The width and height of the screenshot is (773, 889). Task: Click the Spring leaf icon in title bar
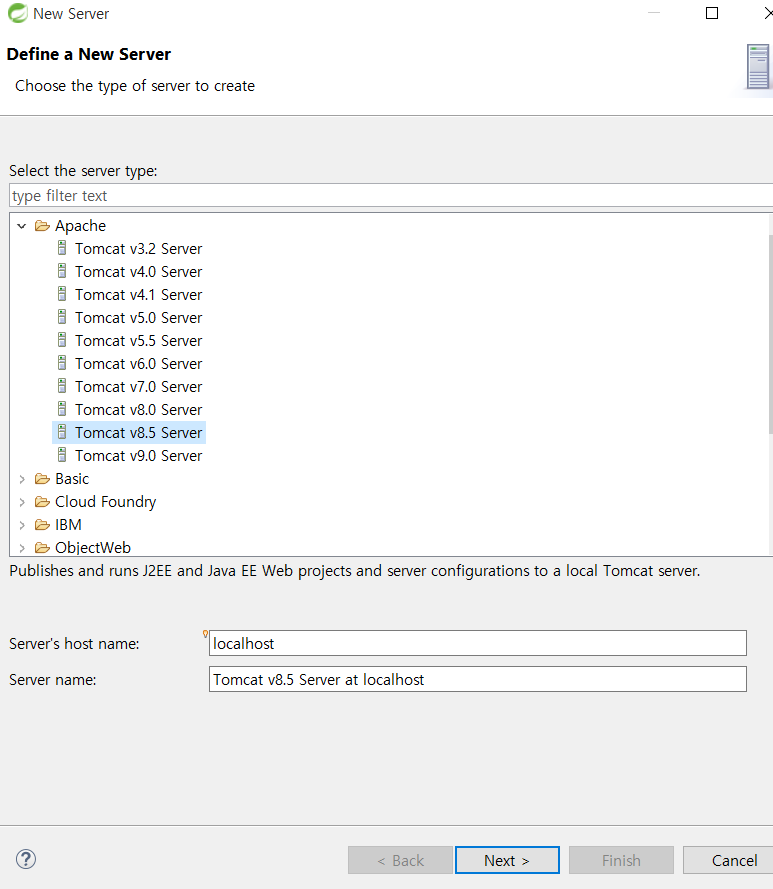(18, 13)
